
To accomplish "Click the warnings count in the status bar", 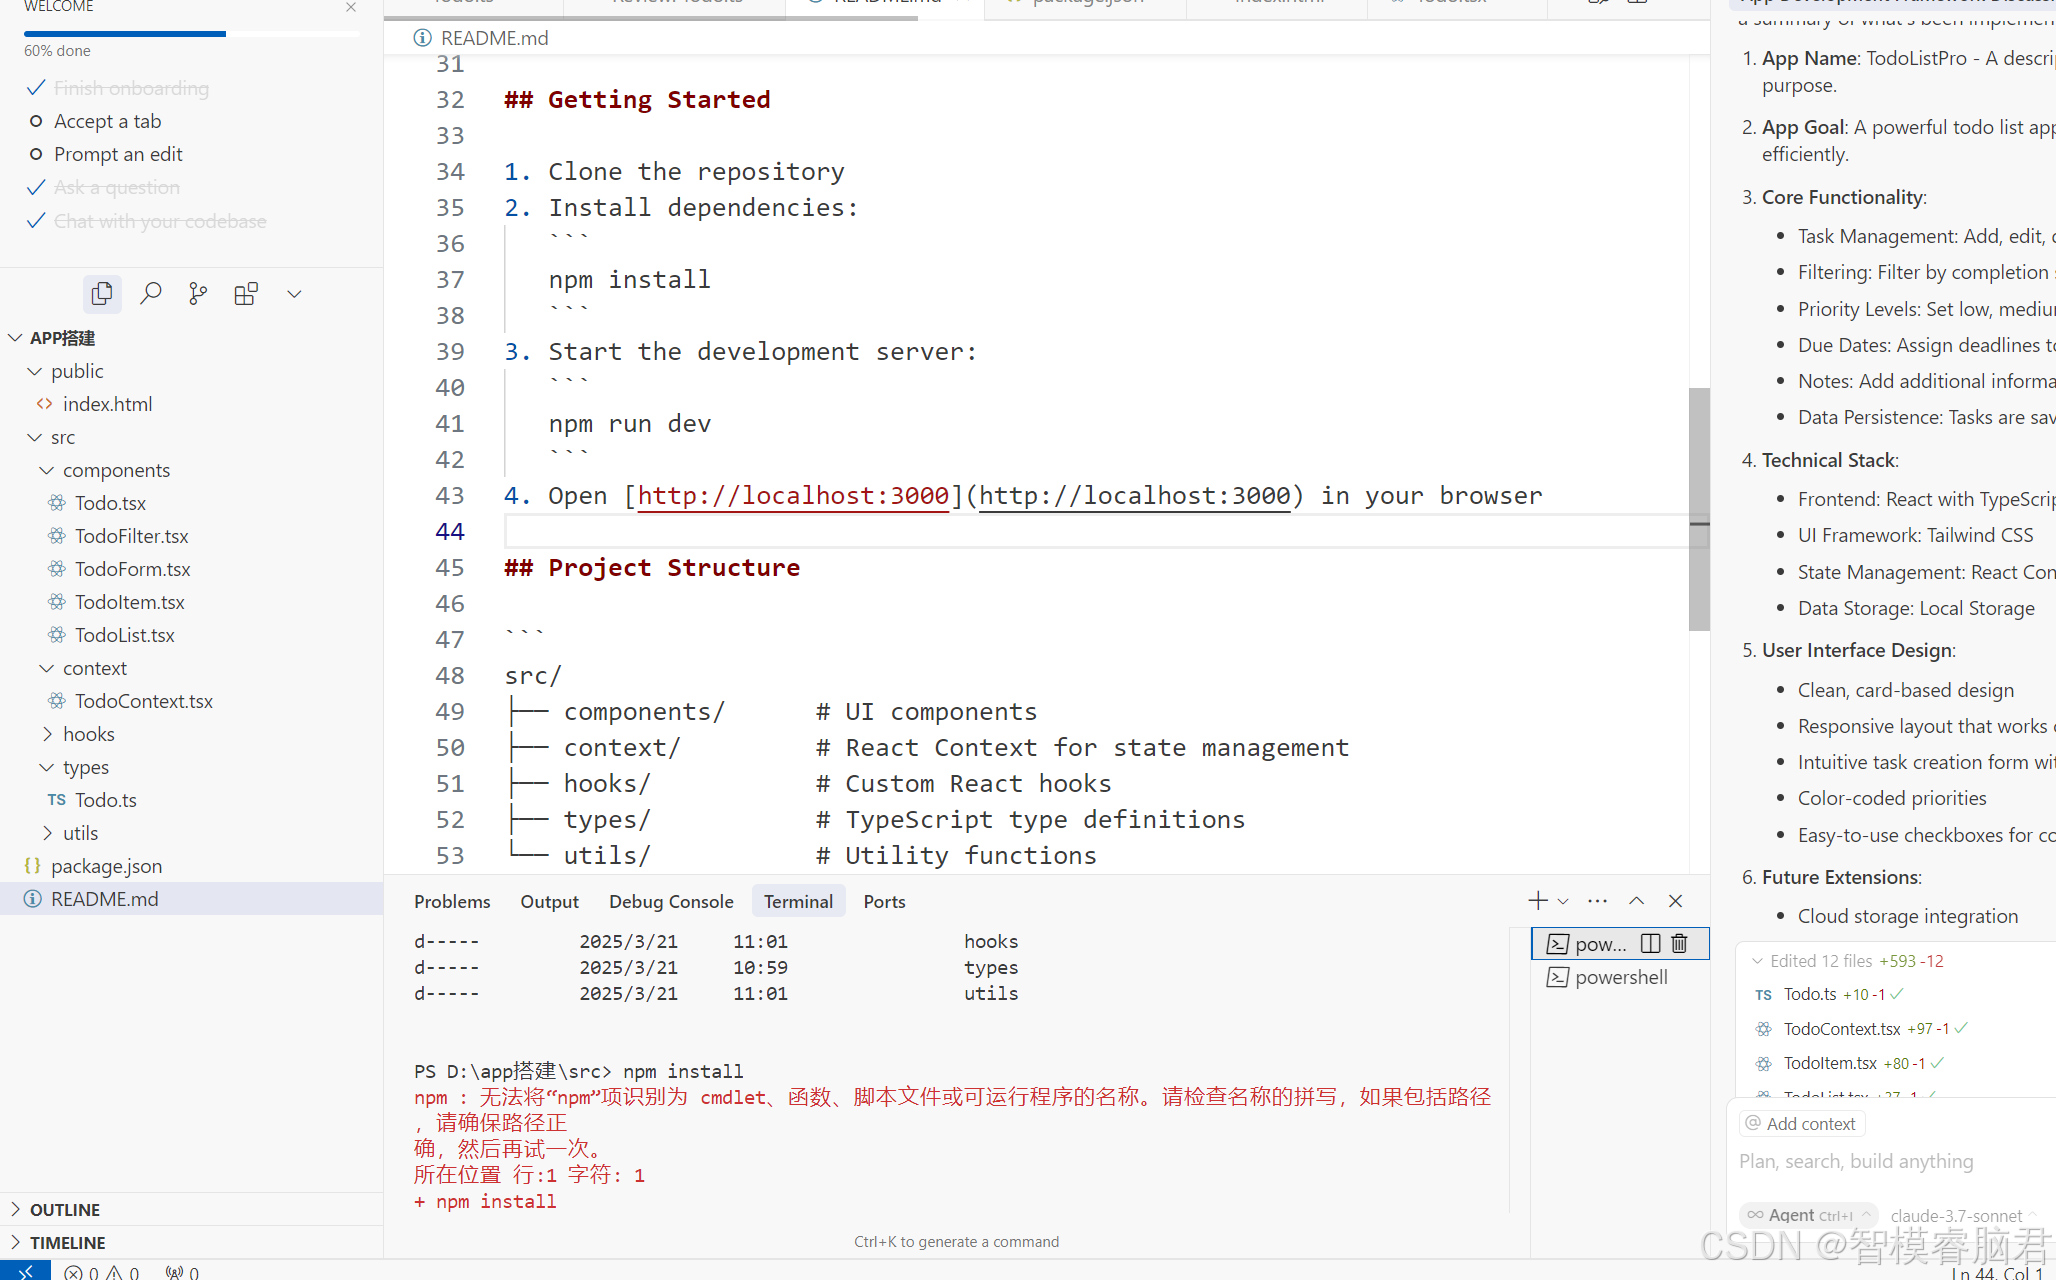I will point(123,1272).
